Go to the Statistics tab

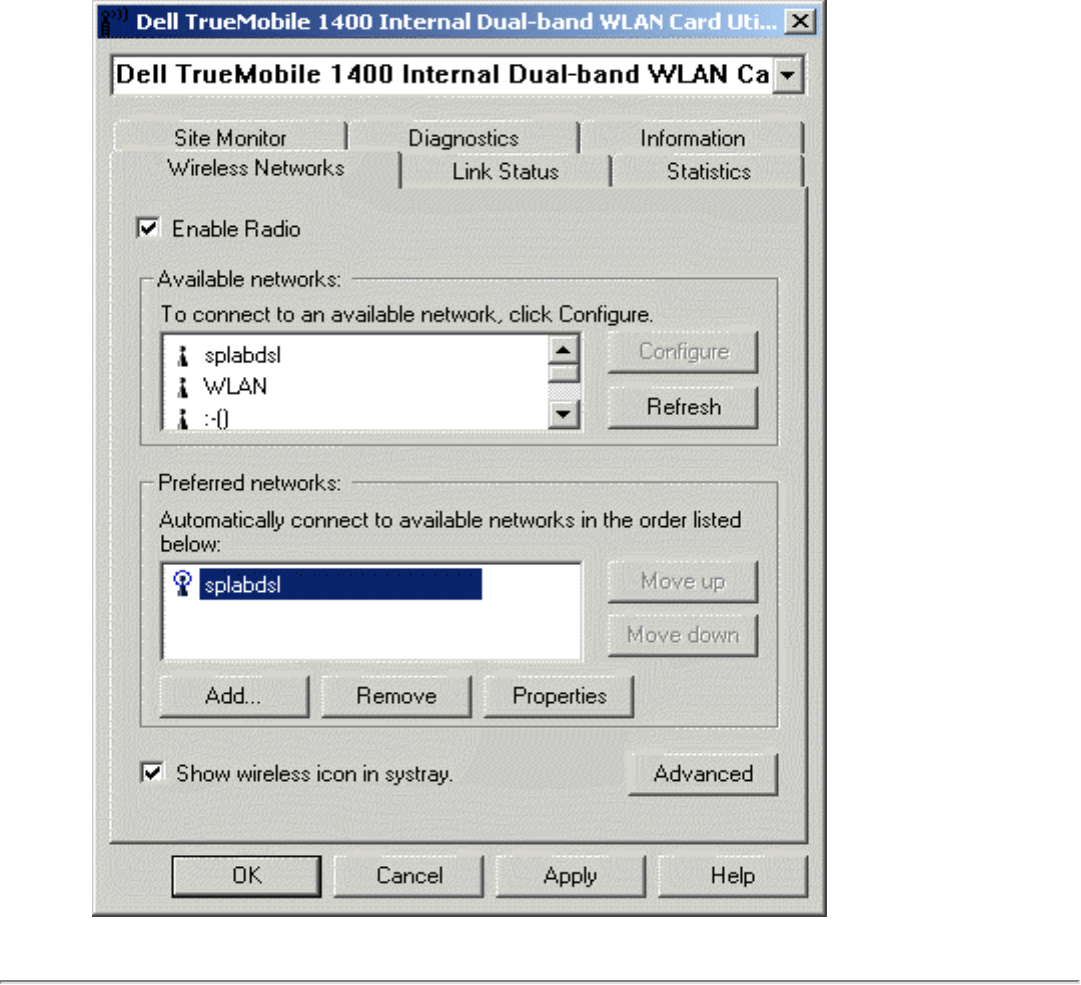click(708, 171)
